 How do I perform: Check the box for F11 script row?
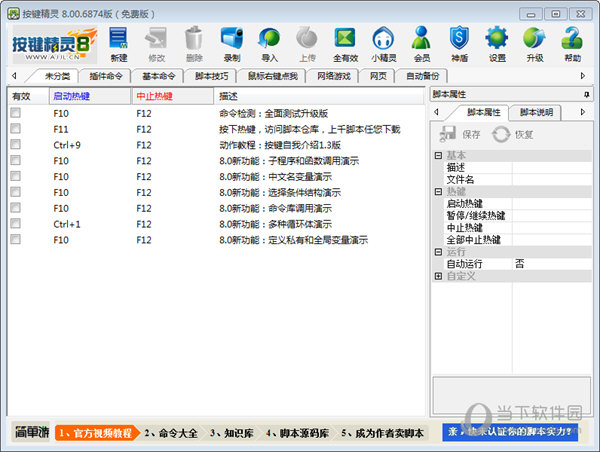pos(16,129)
